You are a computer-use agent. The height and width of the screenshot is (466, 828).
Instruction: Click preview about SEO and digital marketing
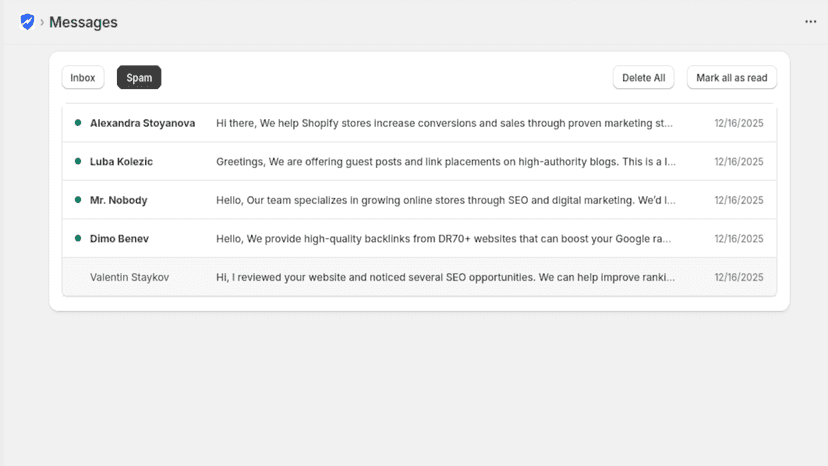coord(446,200)
